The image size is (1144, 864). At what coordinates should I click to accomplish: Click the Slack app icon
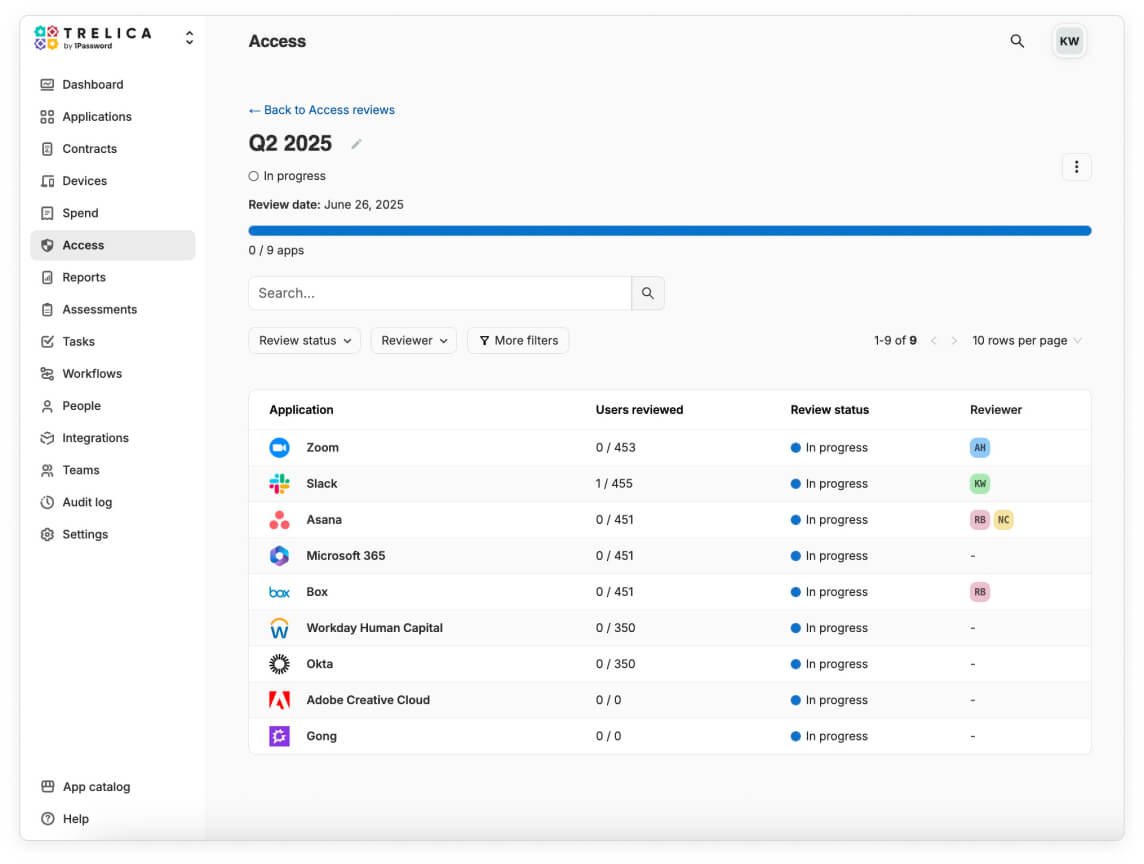[279, 483]
